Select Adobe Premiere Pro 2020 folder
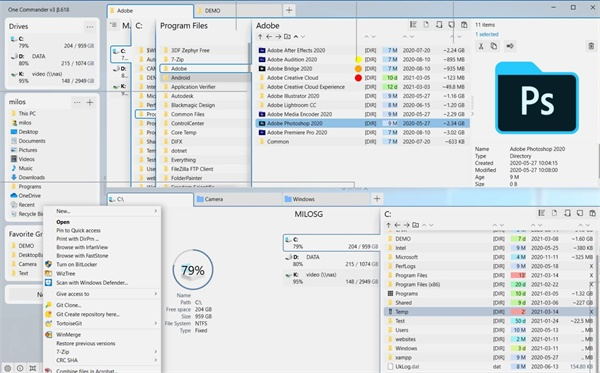The height and width of the screenshot is (373, 600). (362, 132)
